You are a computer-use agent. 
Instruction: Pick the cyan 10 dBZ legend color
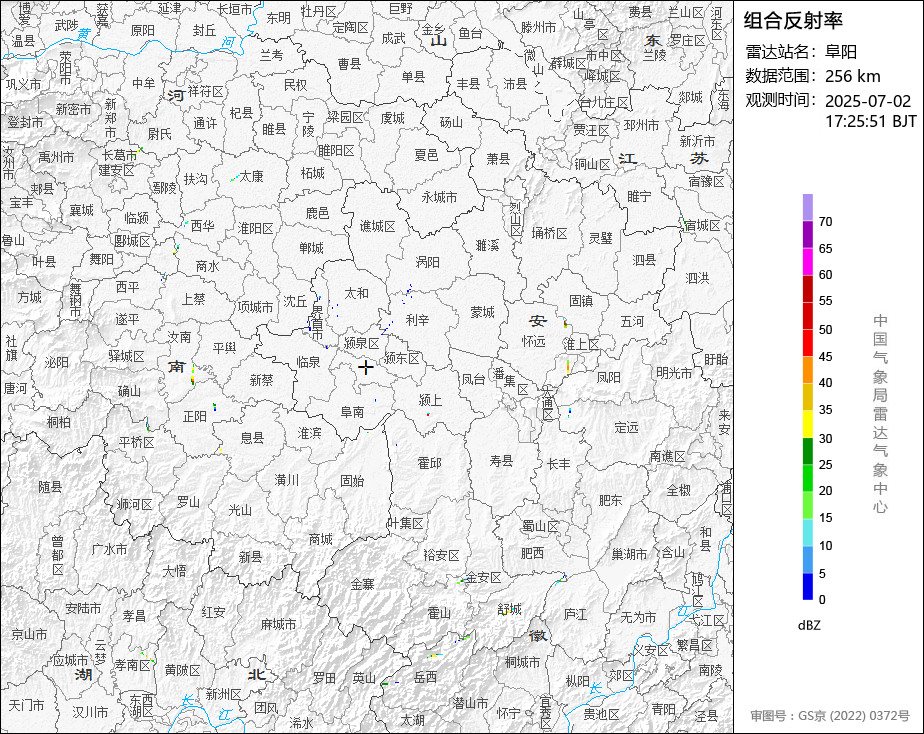click(x=808, y=533)
